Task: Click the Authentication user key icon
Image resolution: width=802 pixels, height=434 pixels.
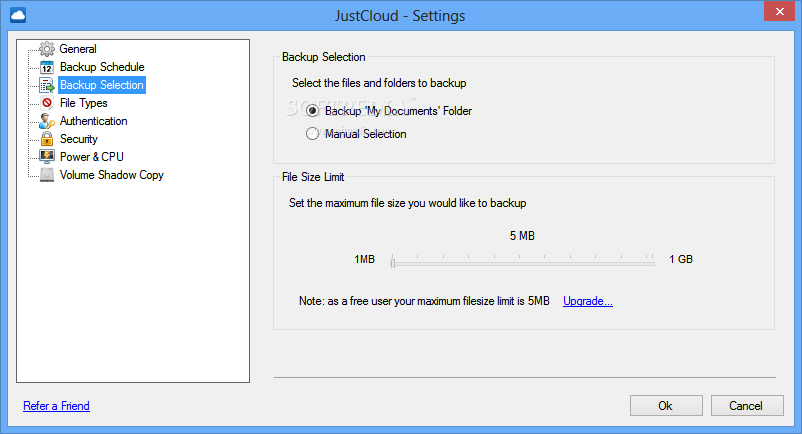Action: 47,121
